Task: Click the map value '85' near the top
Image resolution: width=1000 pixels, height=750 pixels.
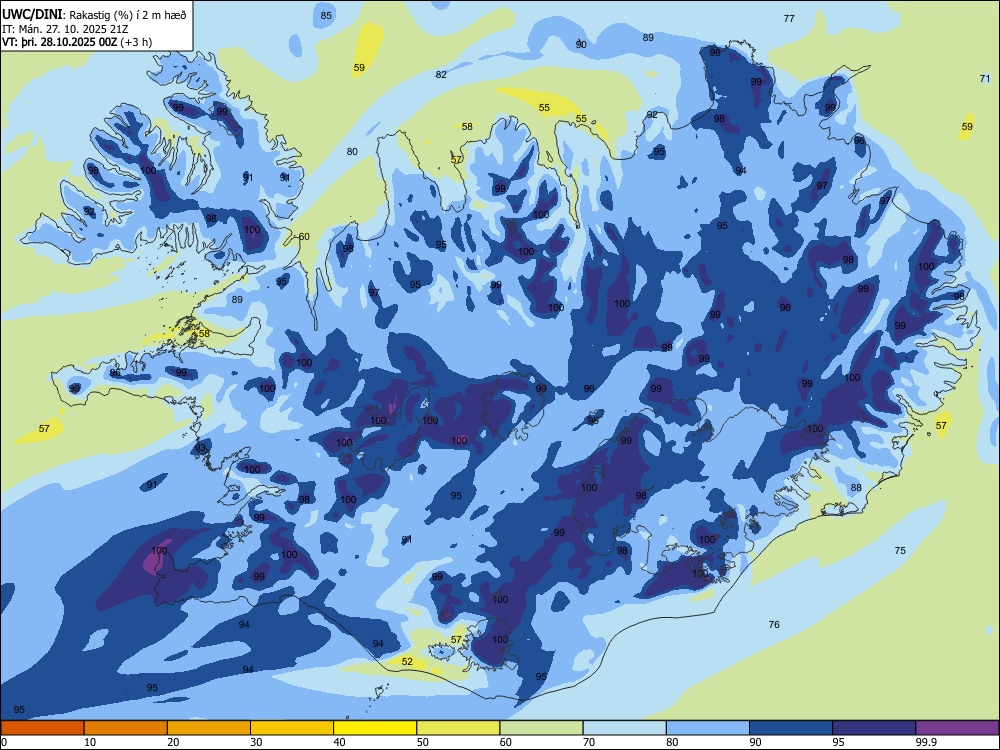Action: 326,15
